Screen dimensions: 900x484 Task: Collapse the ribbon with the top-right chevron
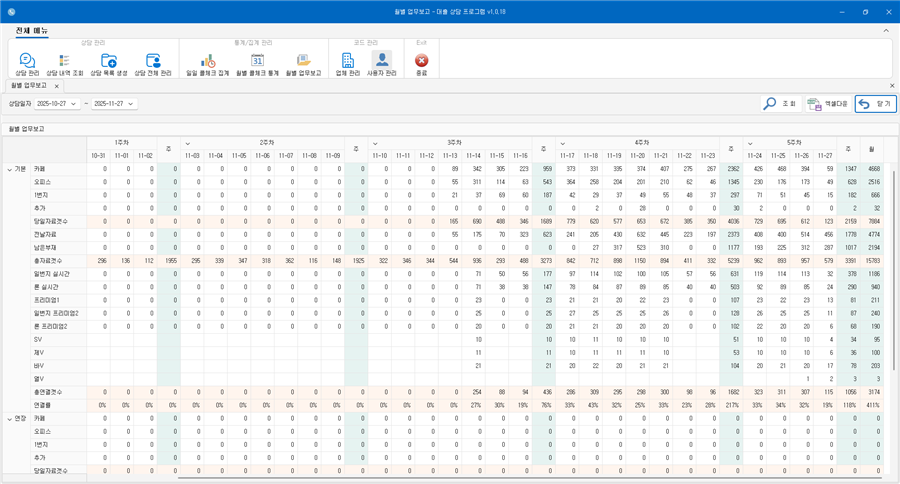click(x=886, y=30)
